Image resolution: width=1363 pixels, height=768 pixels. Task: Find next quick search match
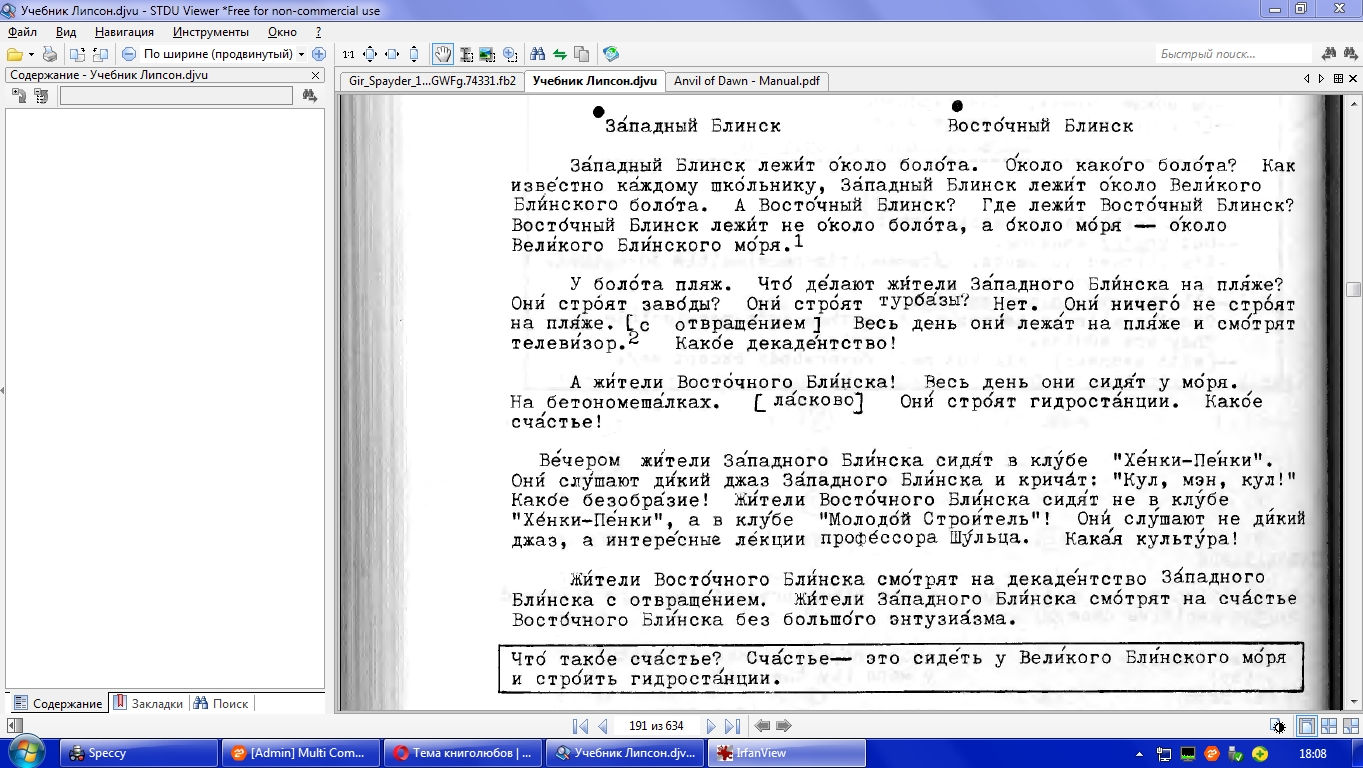pyautogui.click(x=1349, y=54)
